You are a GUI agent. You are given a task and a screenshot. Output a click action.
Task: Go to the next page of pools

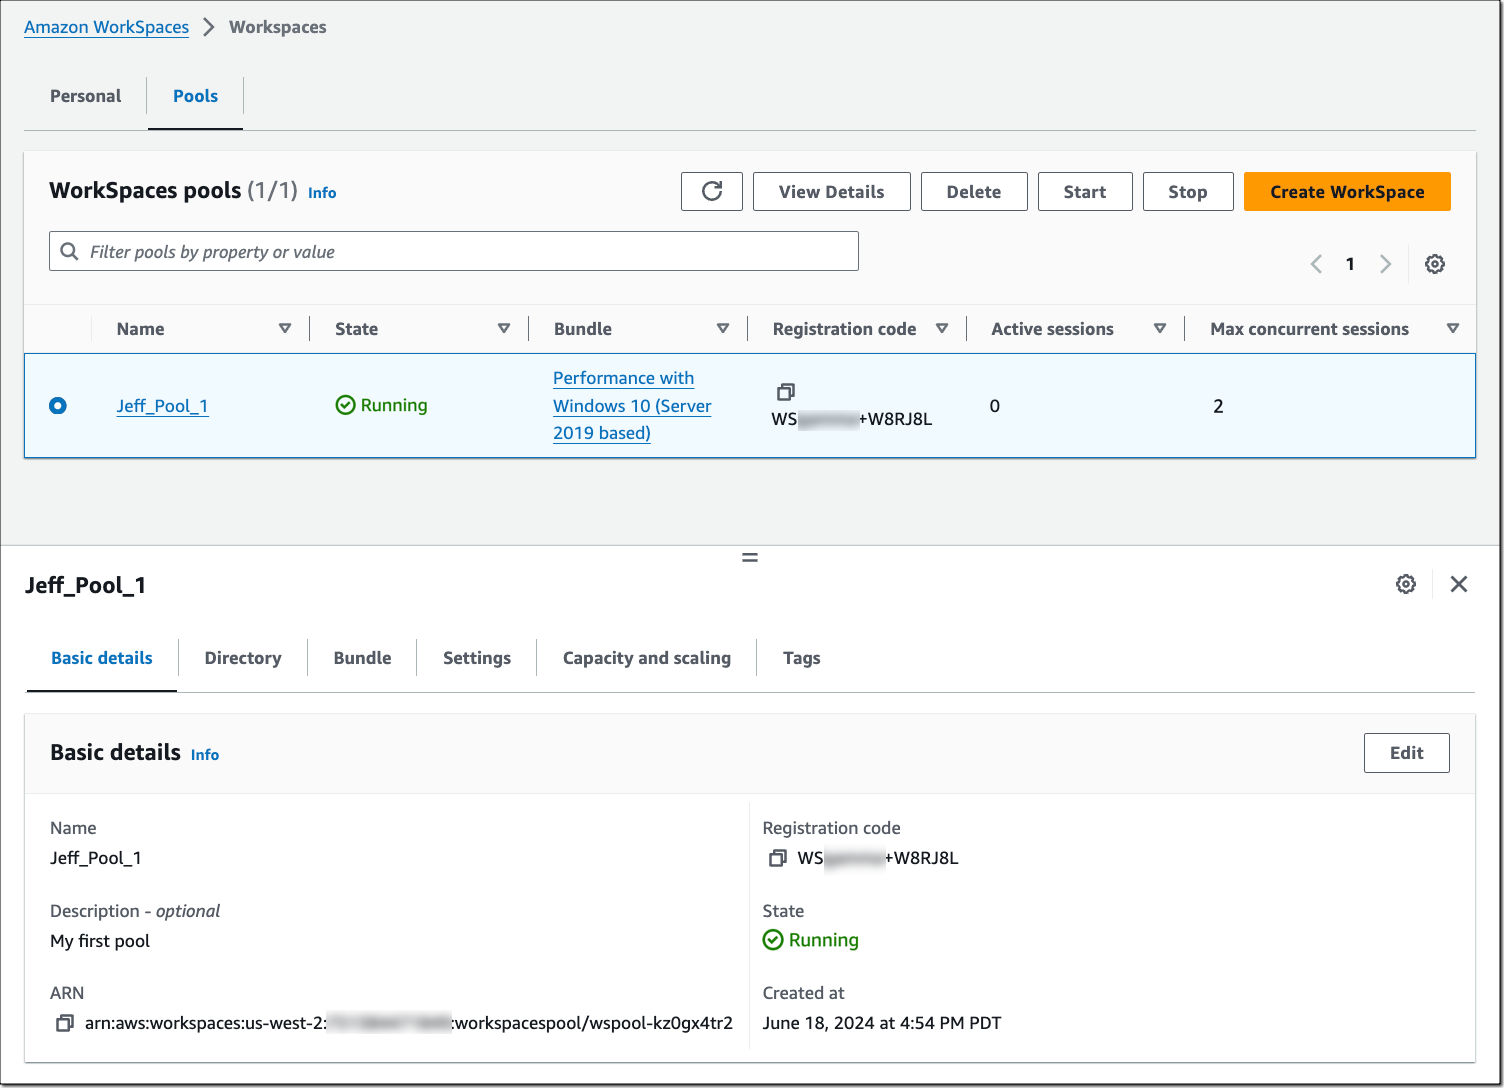(x=1385, y=263)
